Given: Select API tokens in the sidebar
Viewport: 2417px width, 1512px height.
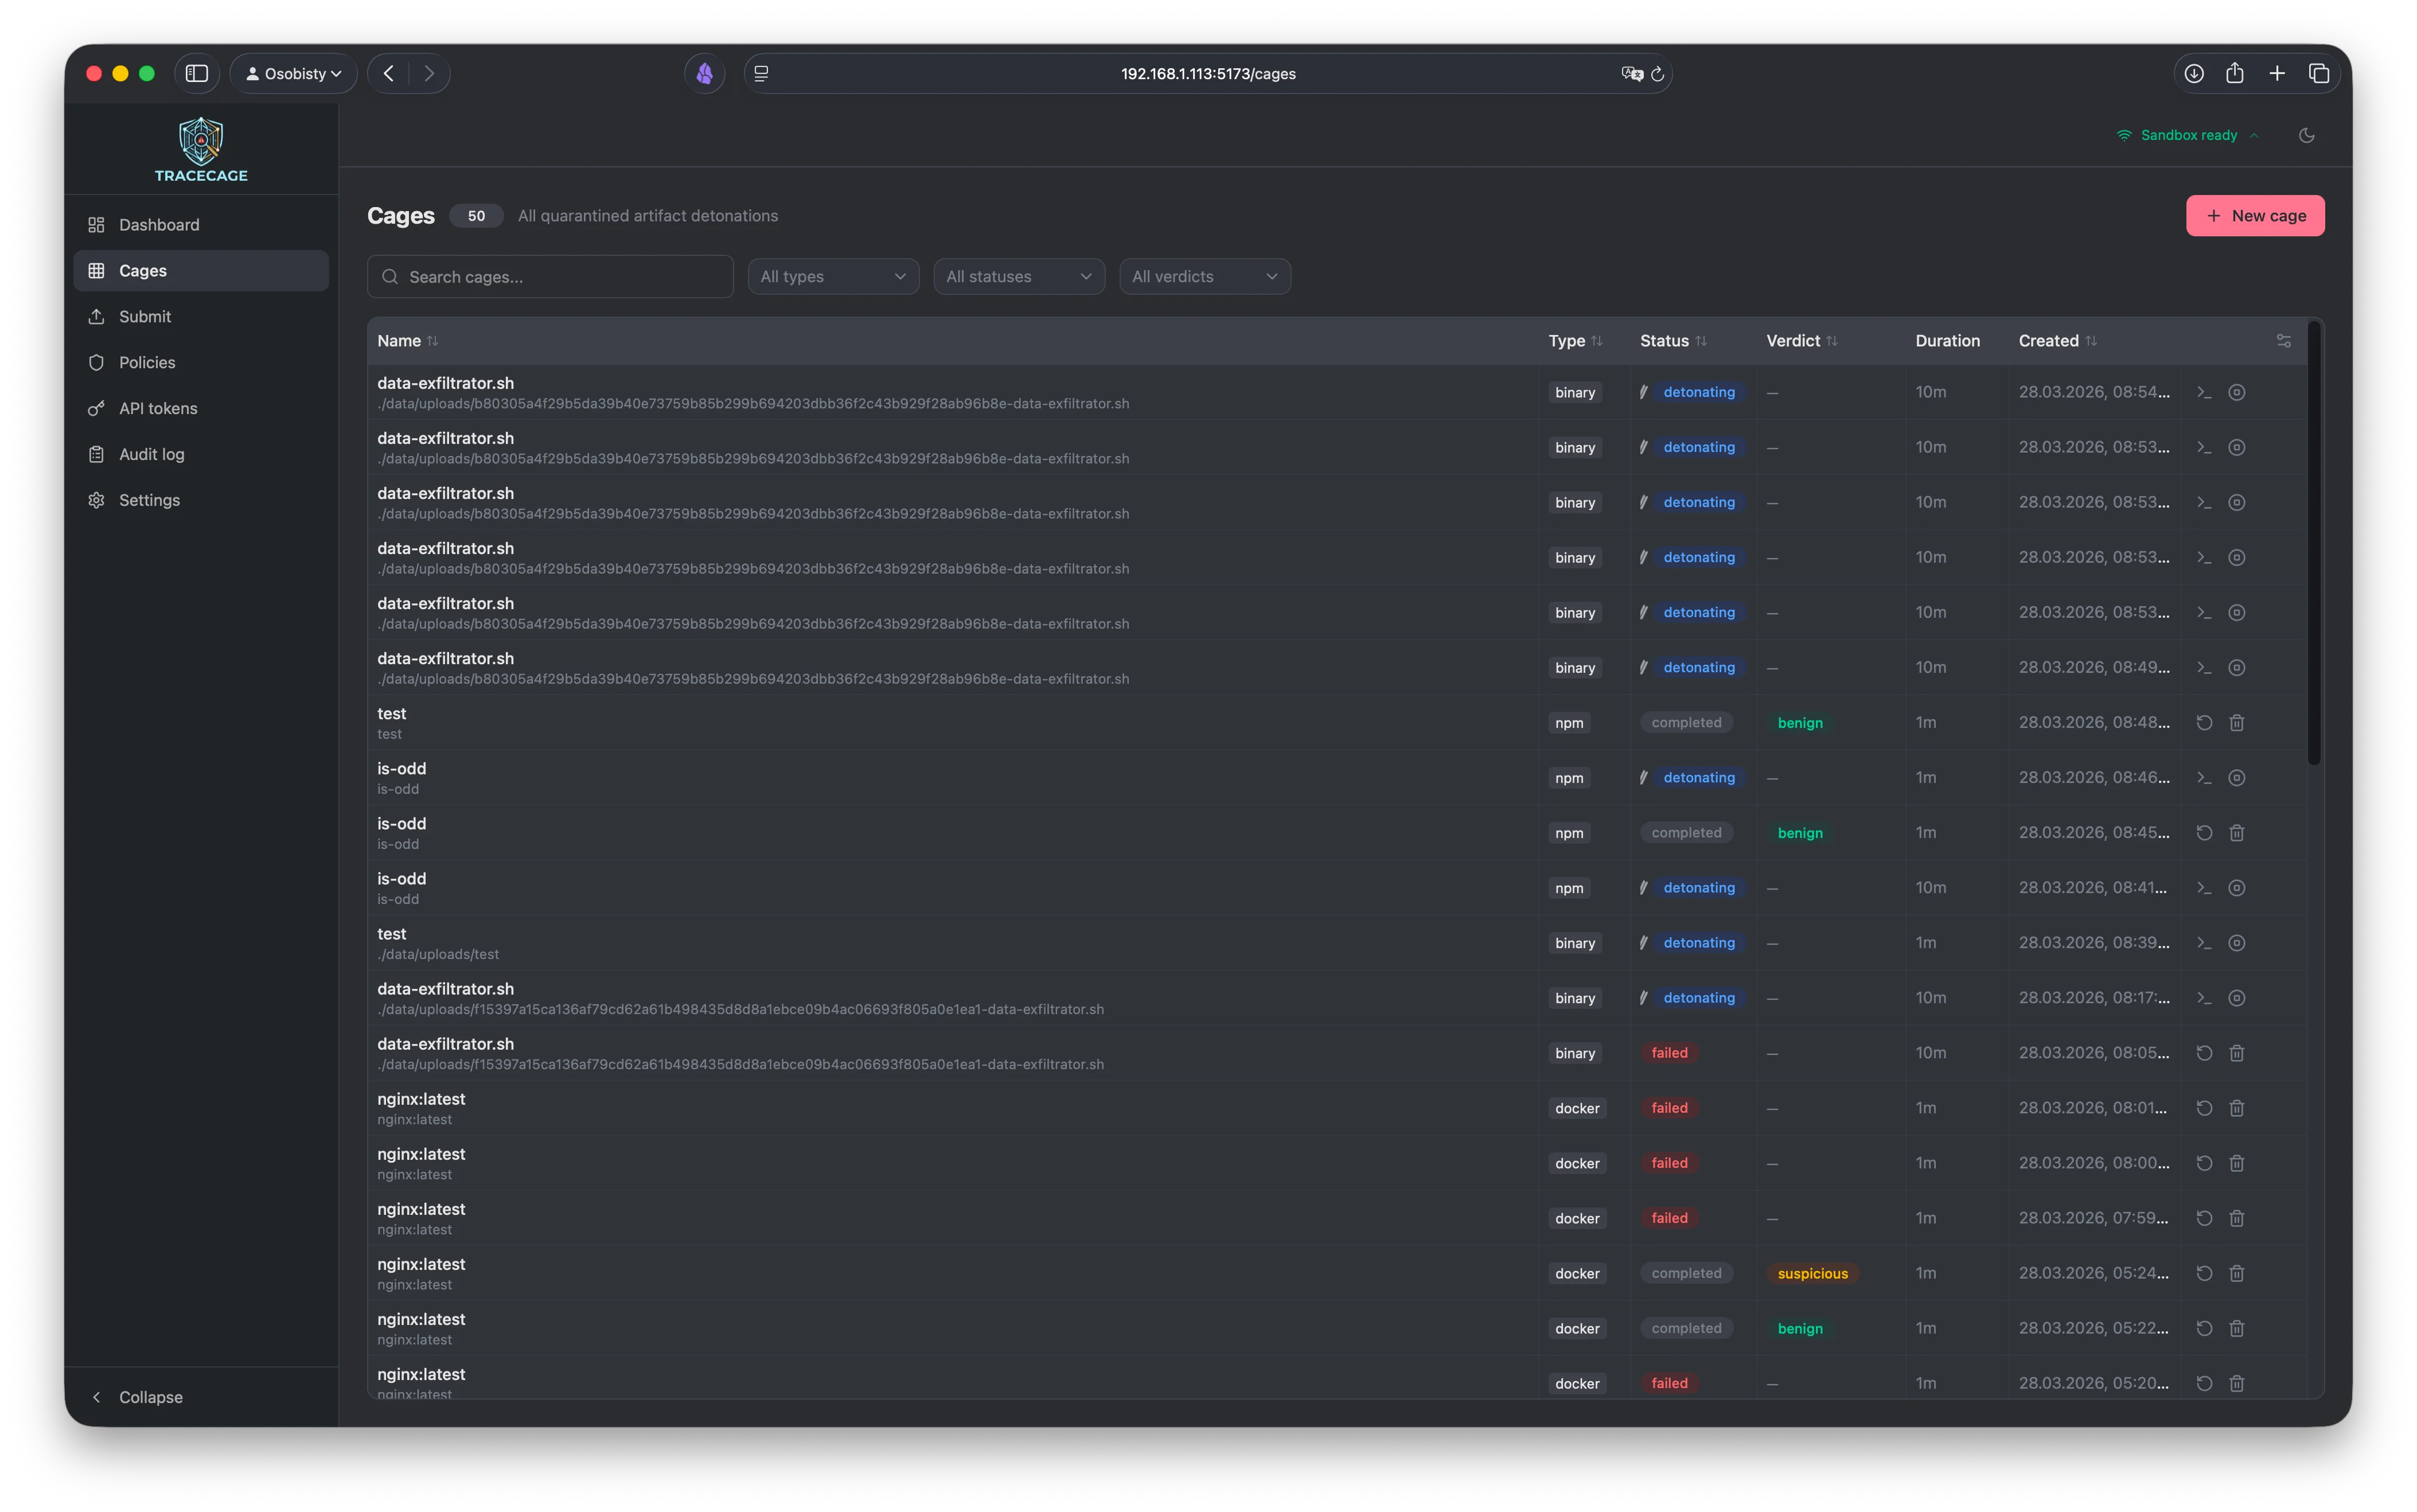Looking at the screenshot, I should click(157, 408).
